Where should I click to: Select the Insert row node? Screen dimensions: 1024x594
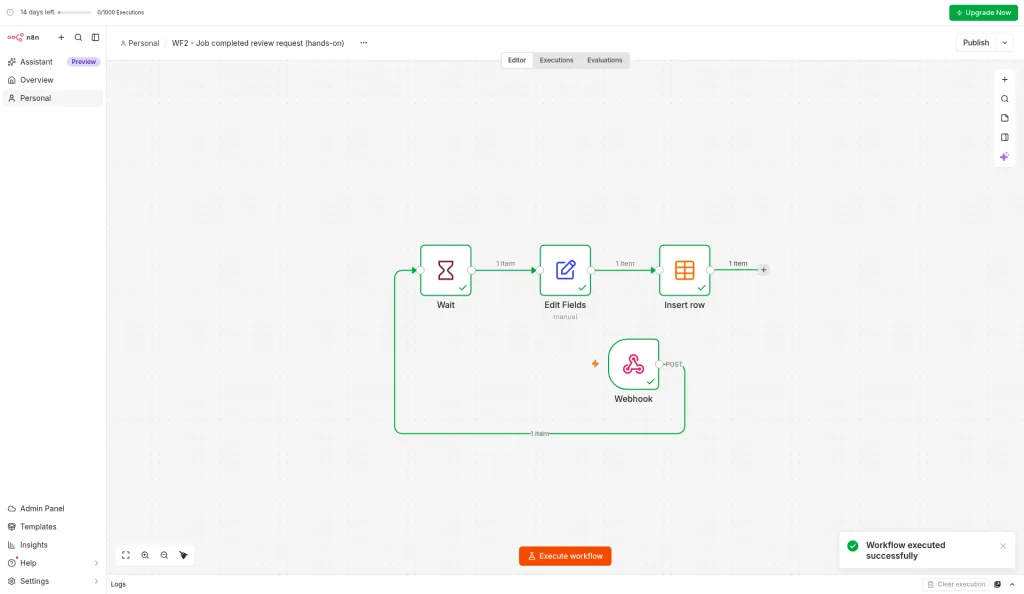tap(684, 270)
